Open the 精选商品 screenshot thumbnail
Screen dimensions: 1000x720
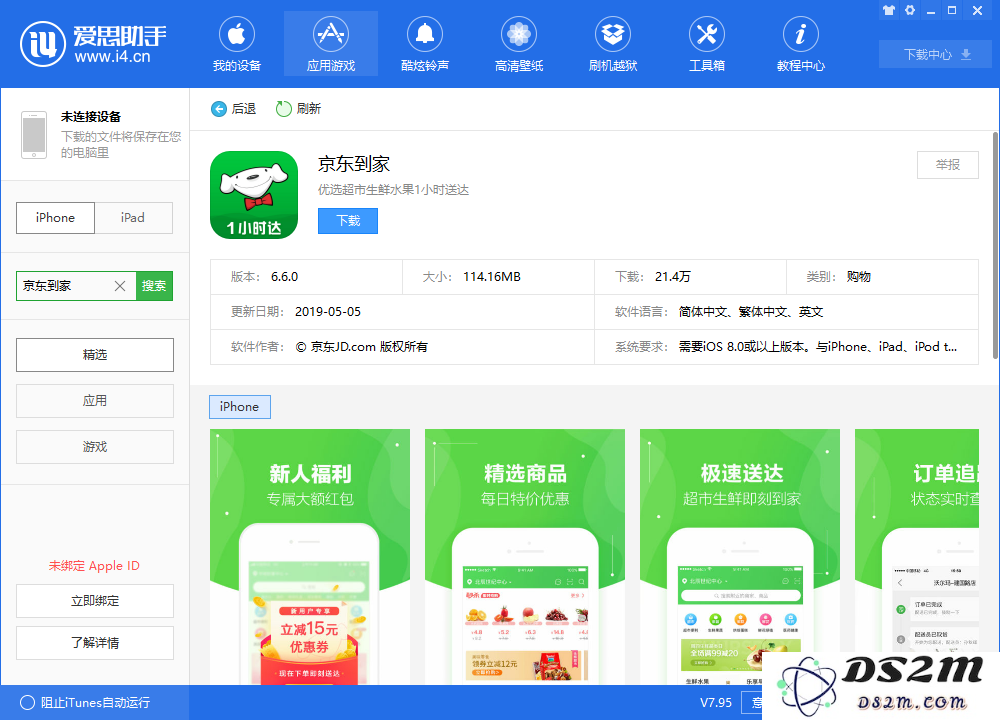pos(525,557)
